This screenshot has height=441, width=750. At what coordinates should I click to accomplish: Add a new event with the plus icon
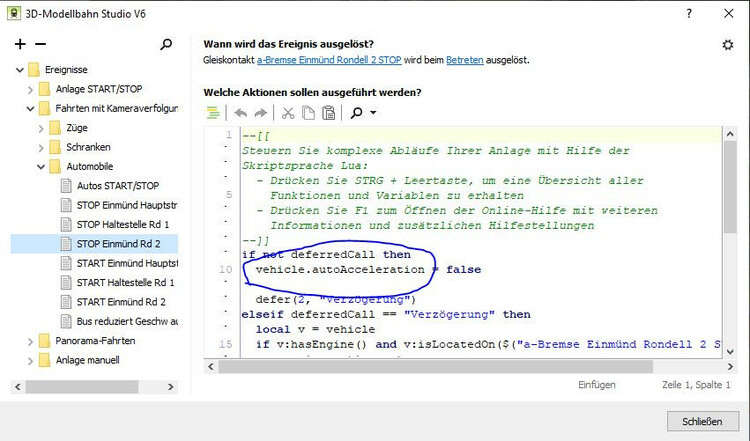point(20,44)
